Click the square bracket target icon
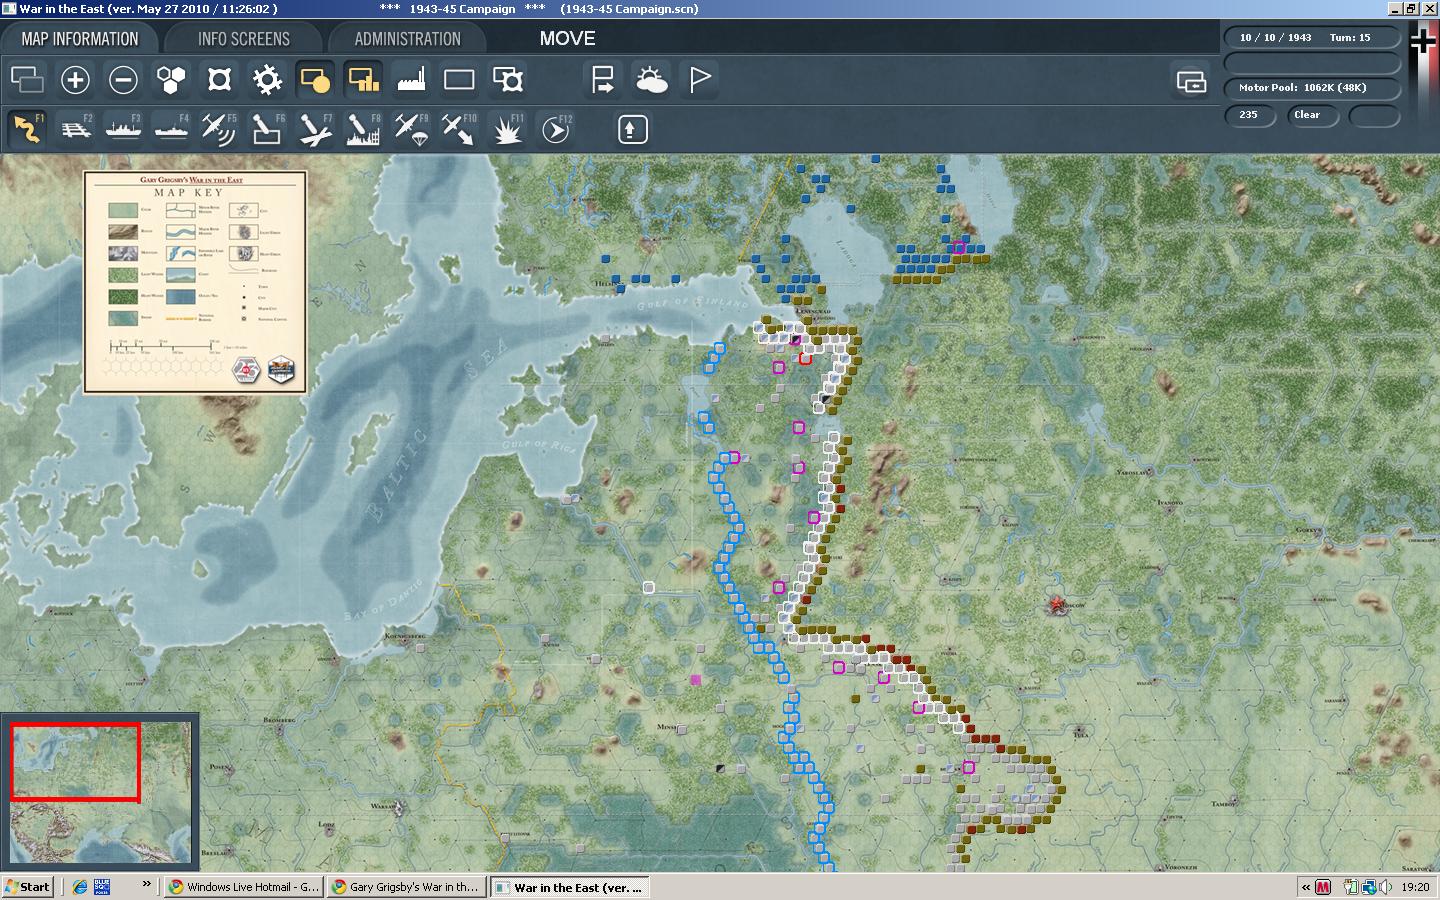 (x=219, y=79)
